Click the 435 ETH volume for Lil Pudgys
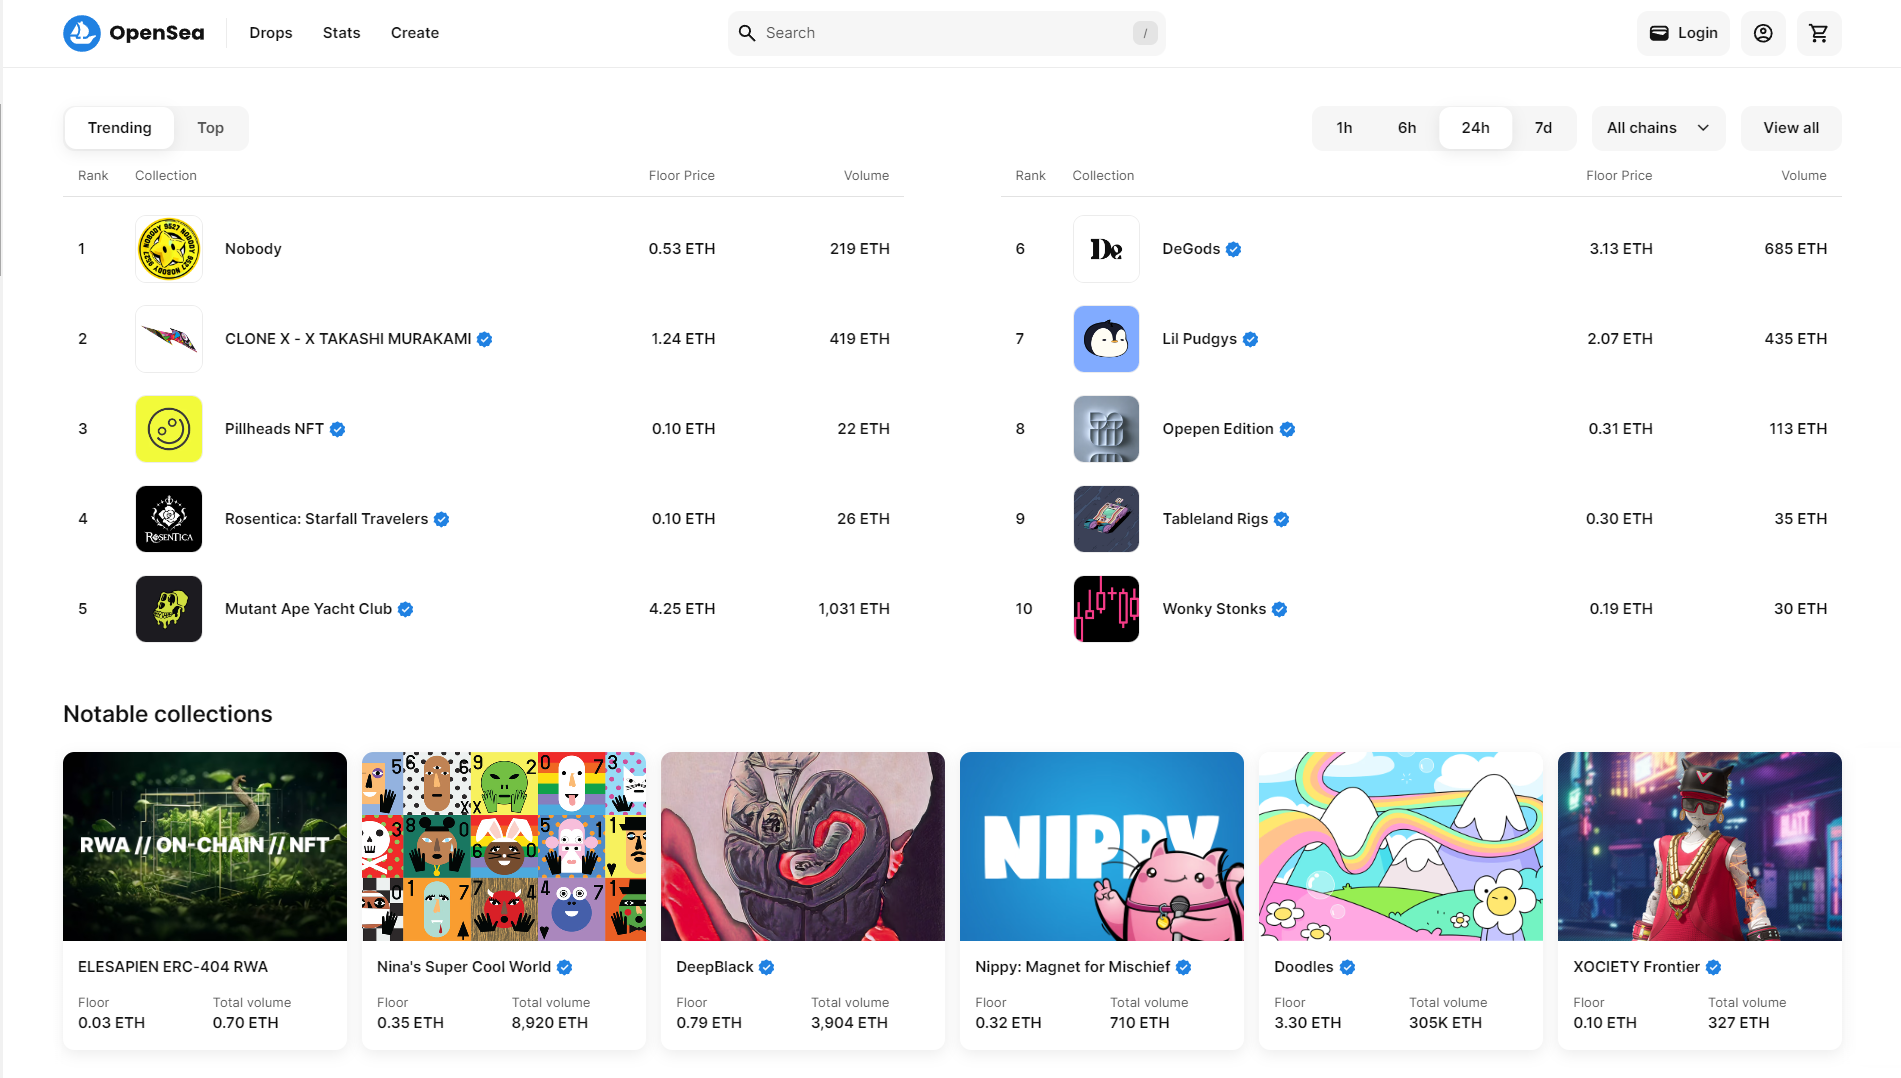1901x1078 pixels. pos(1796,339)
